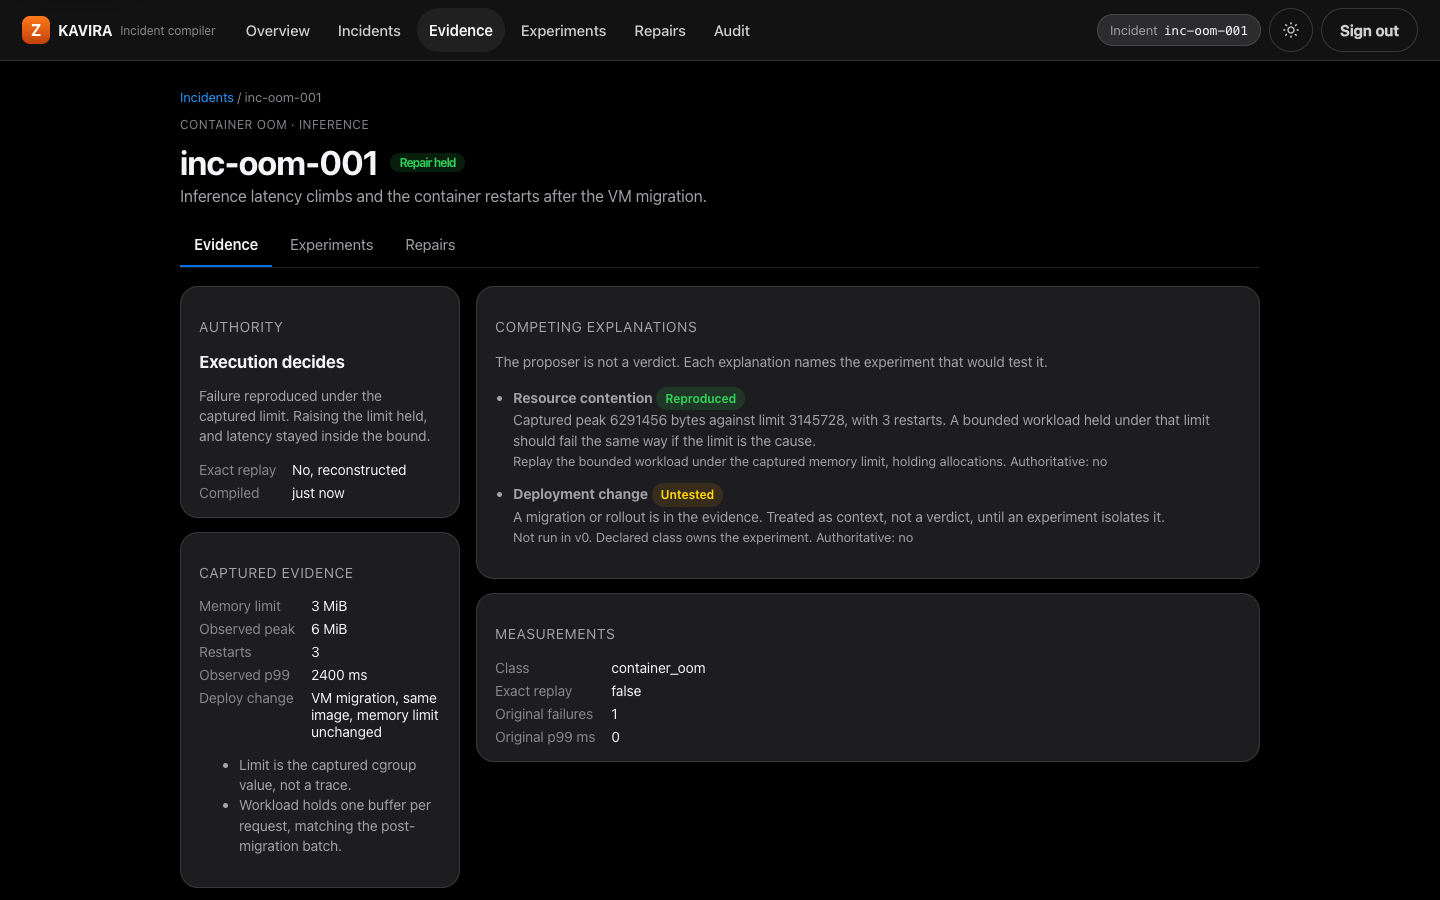This screenshot has width=1440, height=900.
Task: Open the Audit nav item
Action: [x=732, y=30]
